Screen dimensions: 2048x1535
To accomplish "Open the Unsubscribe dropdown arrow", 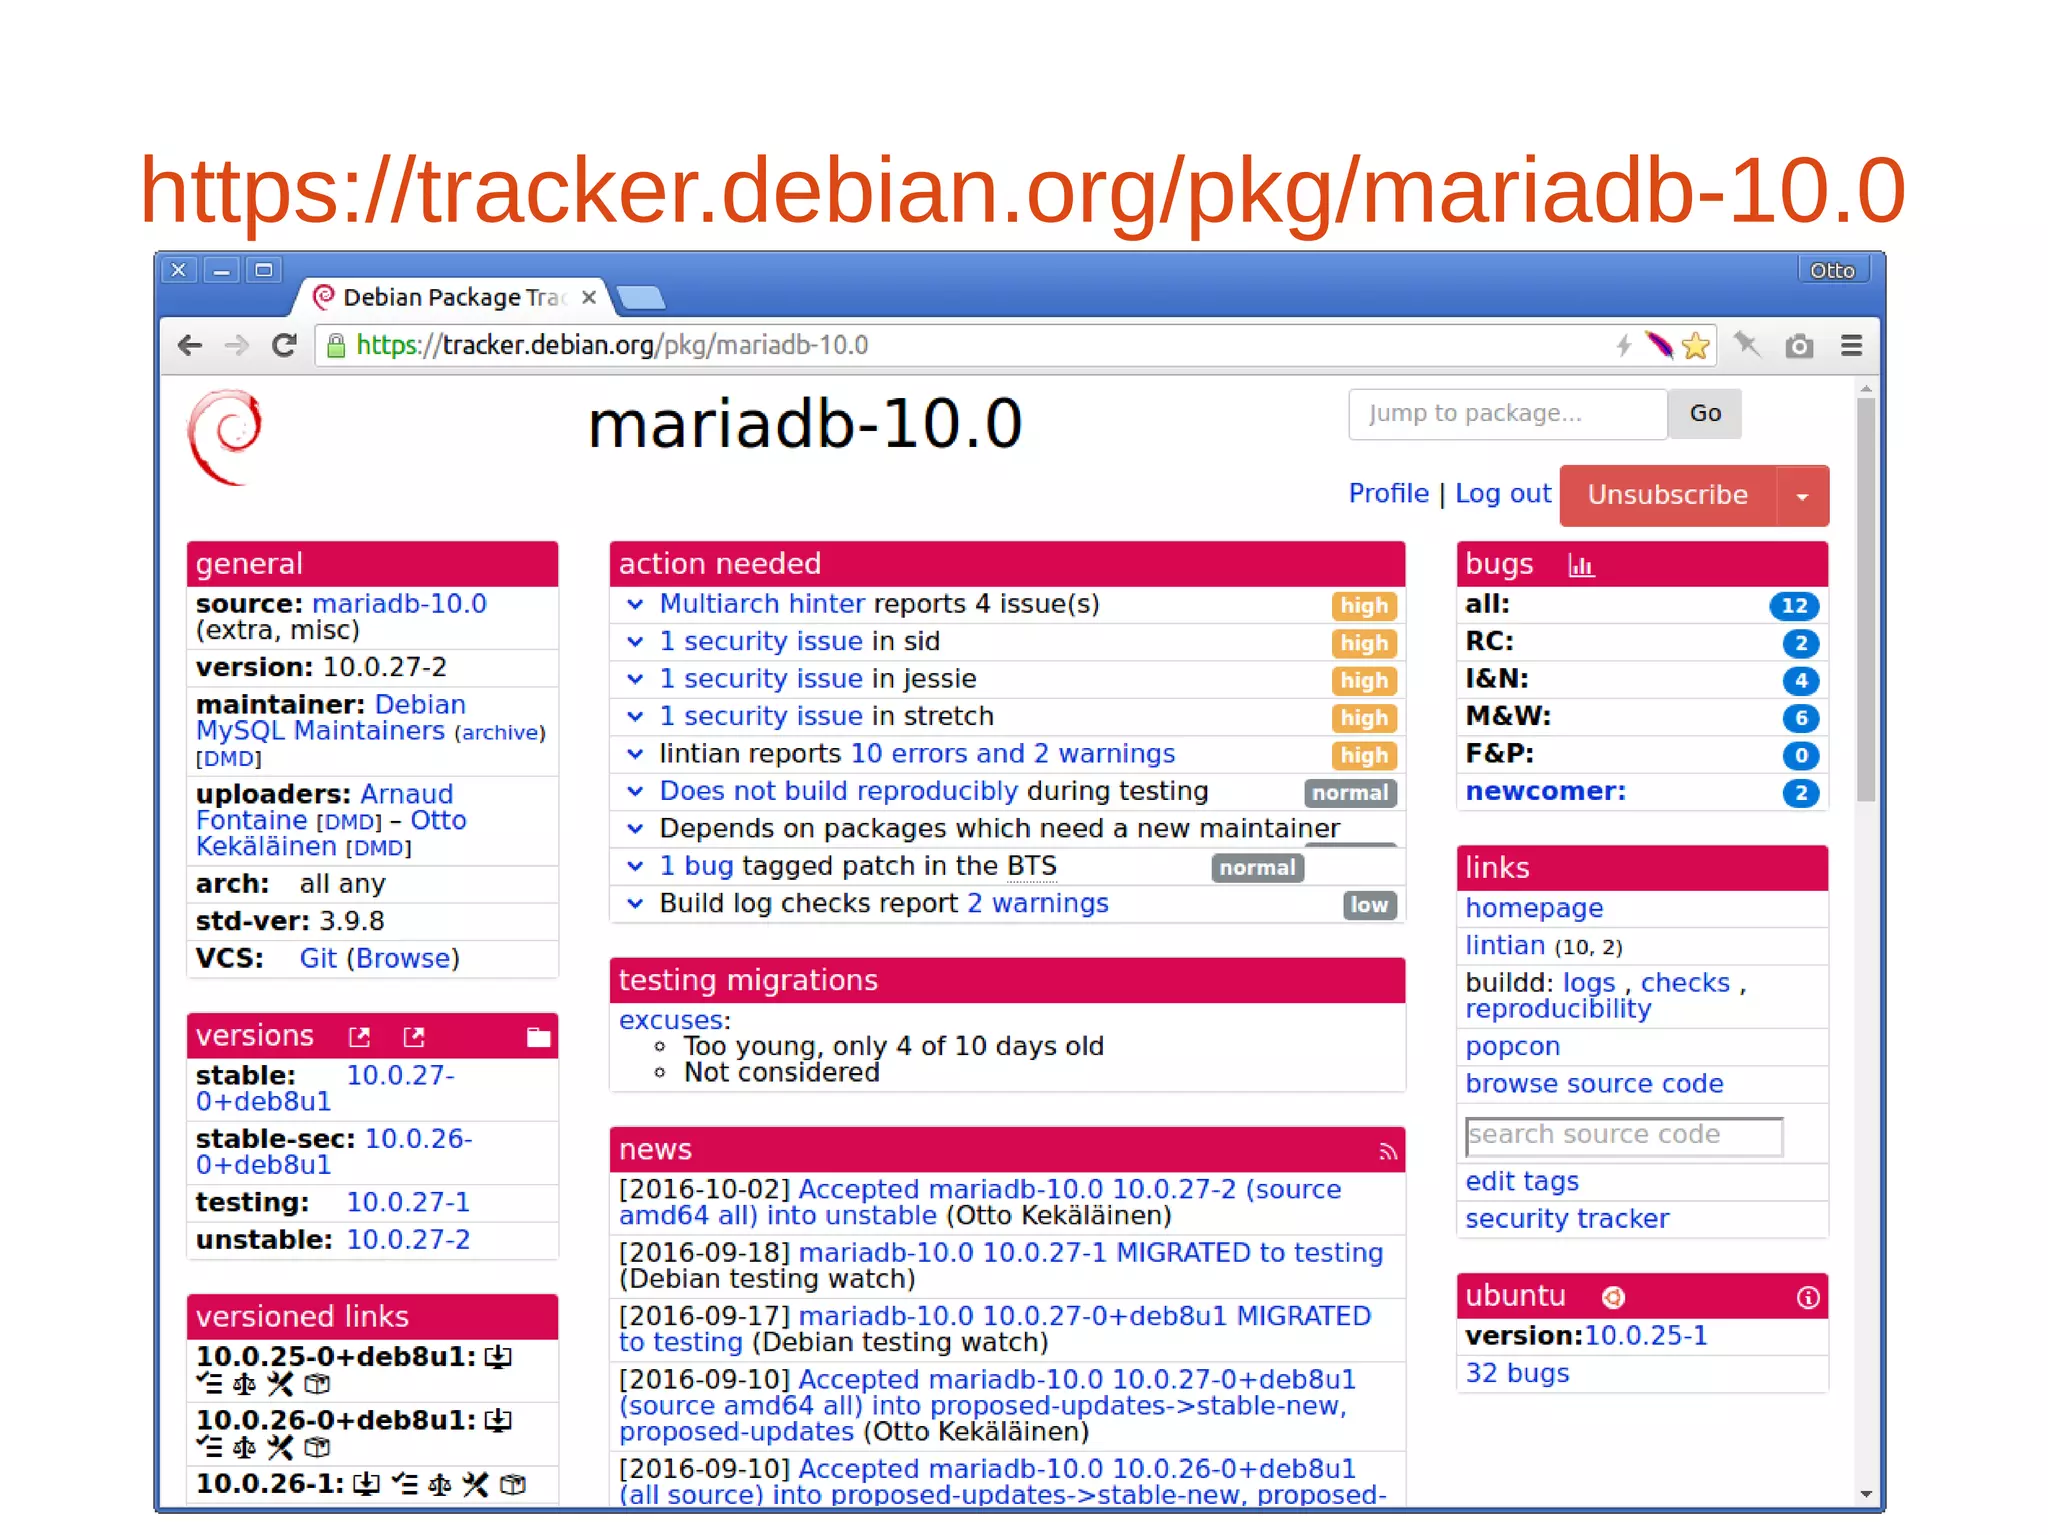I will 1802,496.
